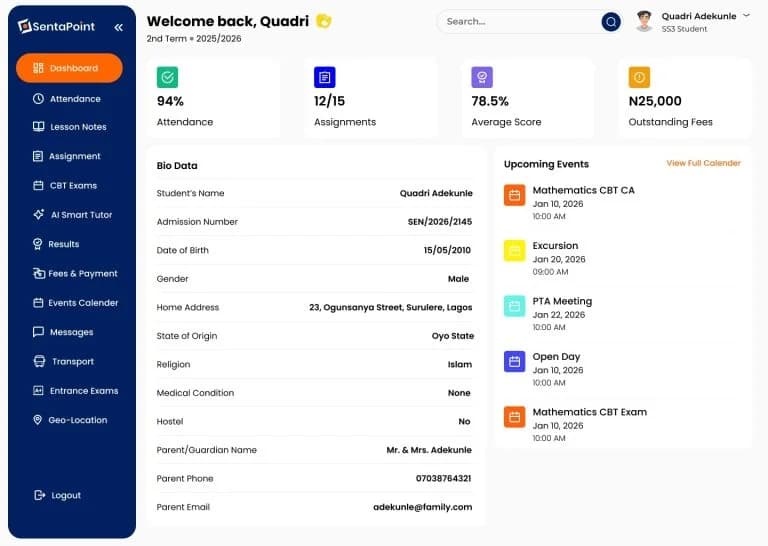Viewport: 768px width, 546px height.
Task: Click the Mathematics CBT Exam event icon
Action: click(514, 417)
